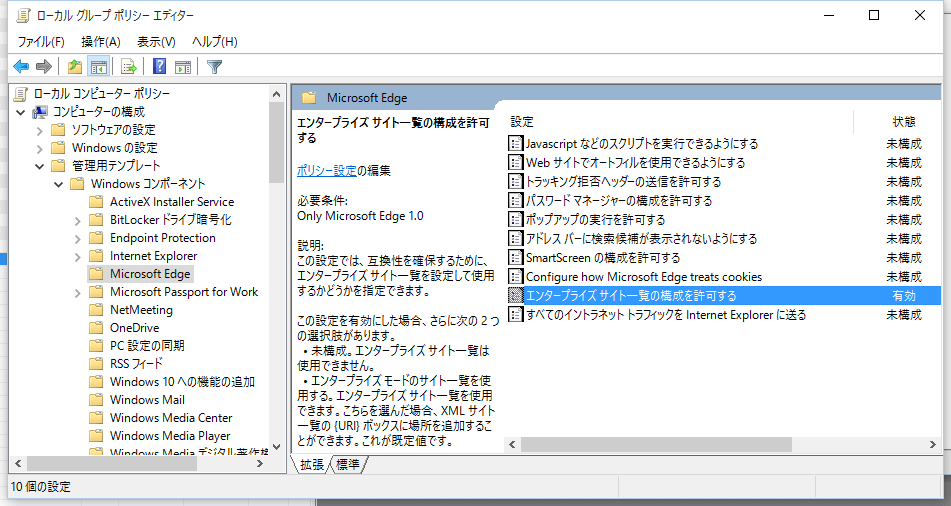This screenshot has width=951, height=506.
Task: Expand the Endpoint Protection node
Action: (x=77, y=238)
